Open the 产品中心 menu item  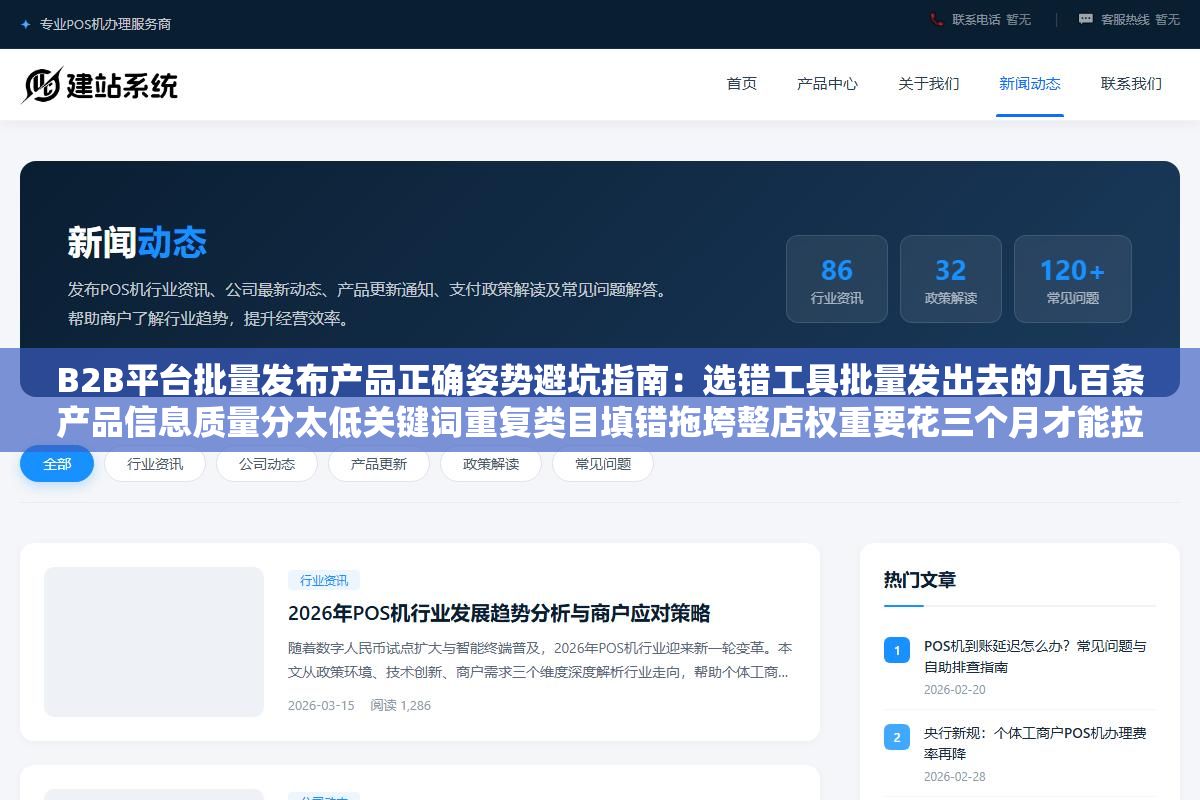point(827,84)
